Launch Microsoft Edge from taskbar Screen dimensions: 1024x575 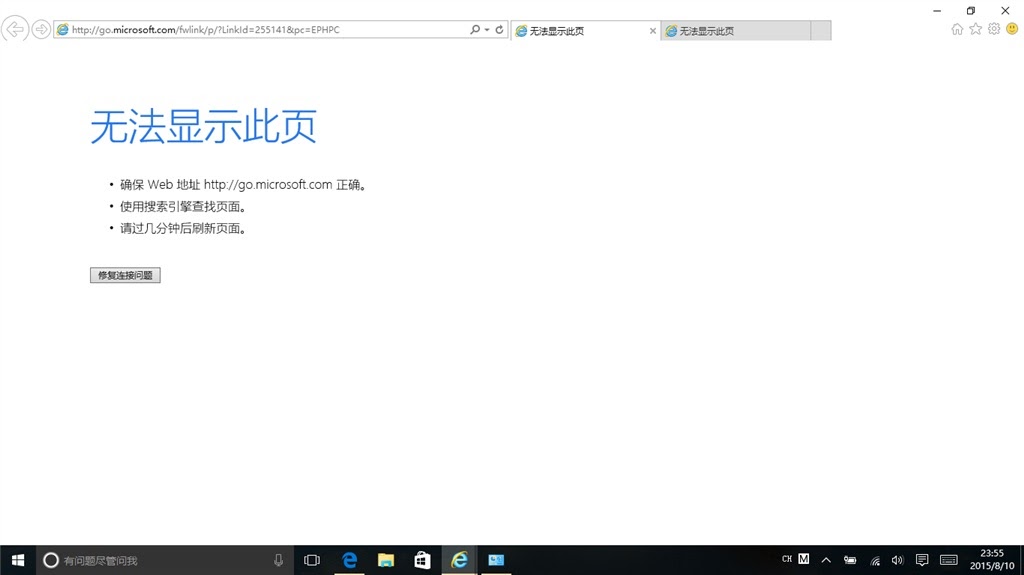tap(349, 560)
